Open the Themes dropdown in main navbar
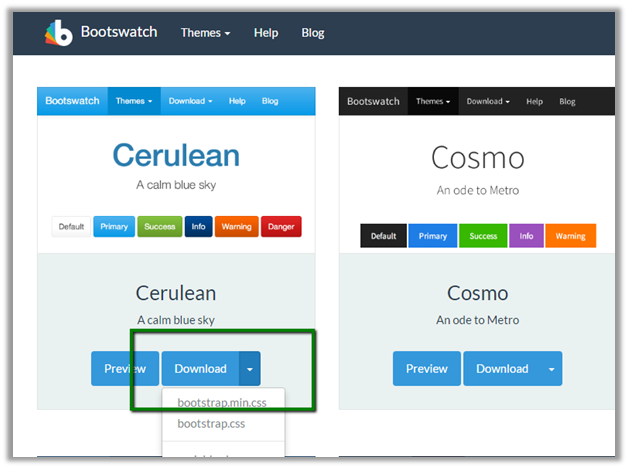The height and width of the screenshot is (469, 628). pyautogui.click(x=205, y=33)
